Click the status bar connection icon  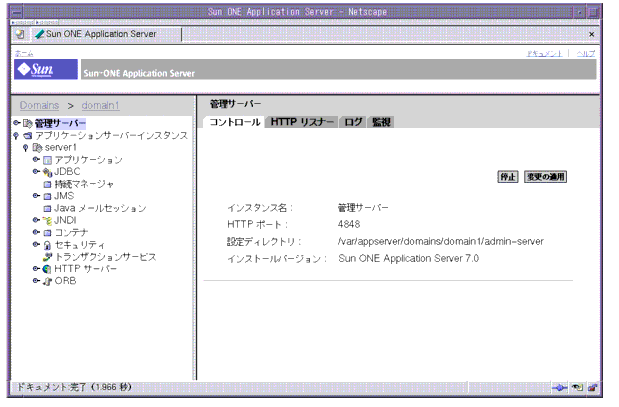pyautogui.click(x=559, y=388)
